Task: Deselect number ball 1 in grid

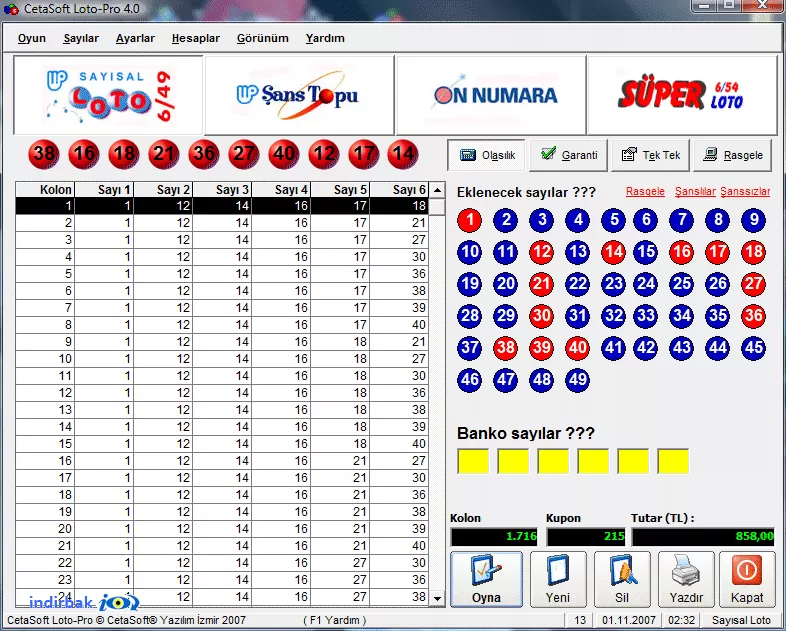Action: (x=470, y=220)
